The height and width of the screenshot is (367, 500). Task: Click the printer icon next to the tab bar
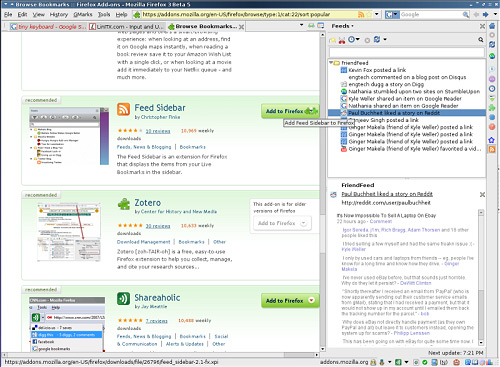311,26
